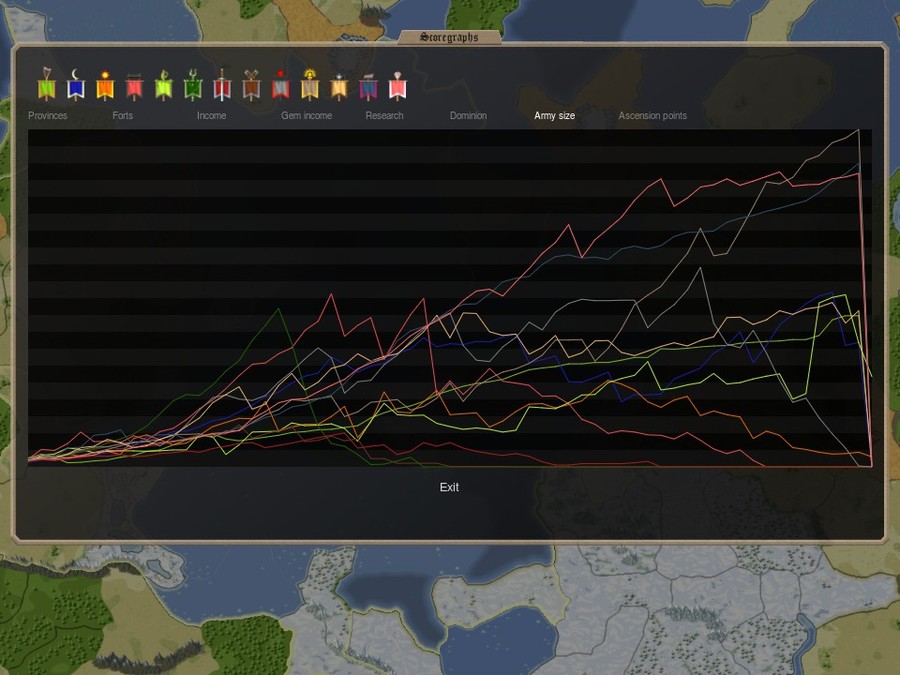
Task: Show the Provinces score graph
Action: coord(48,115)
